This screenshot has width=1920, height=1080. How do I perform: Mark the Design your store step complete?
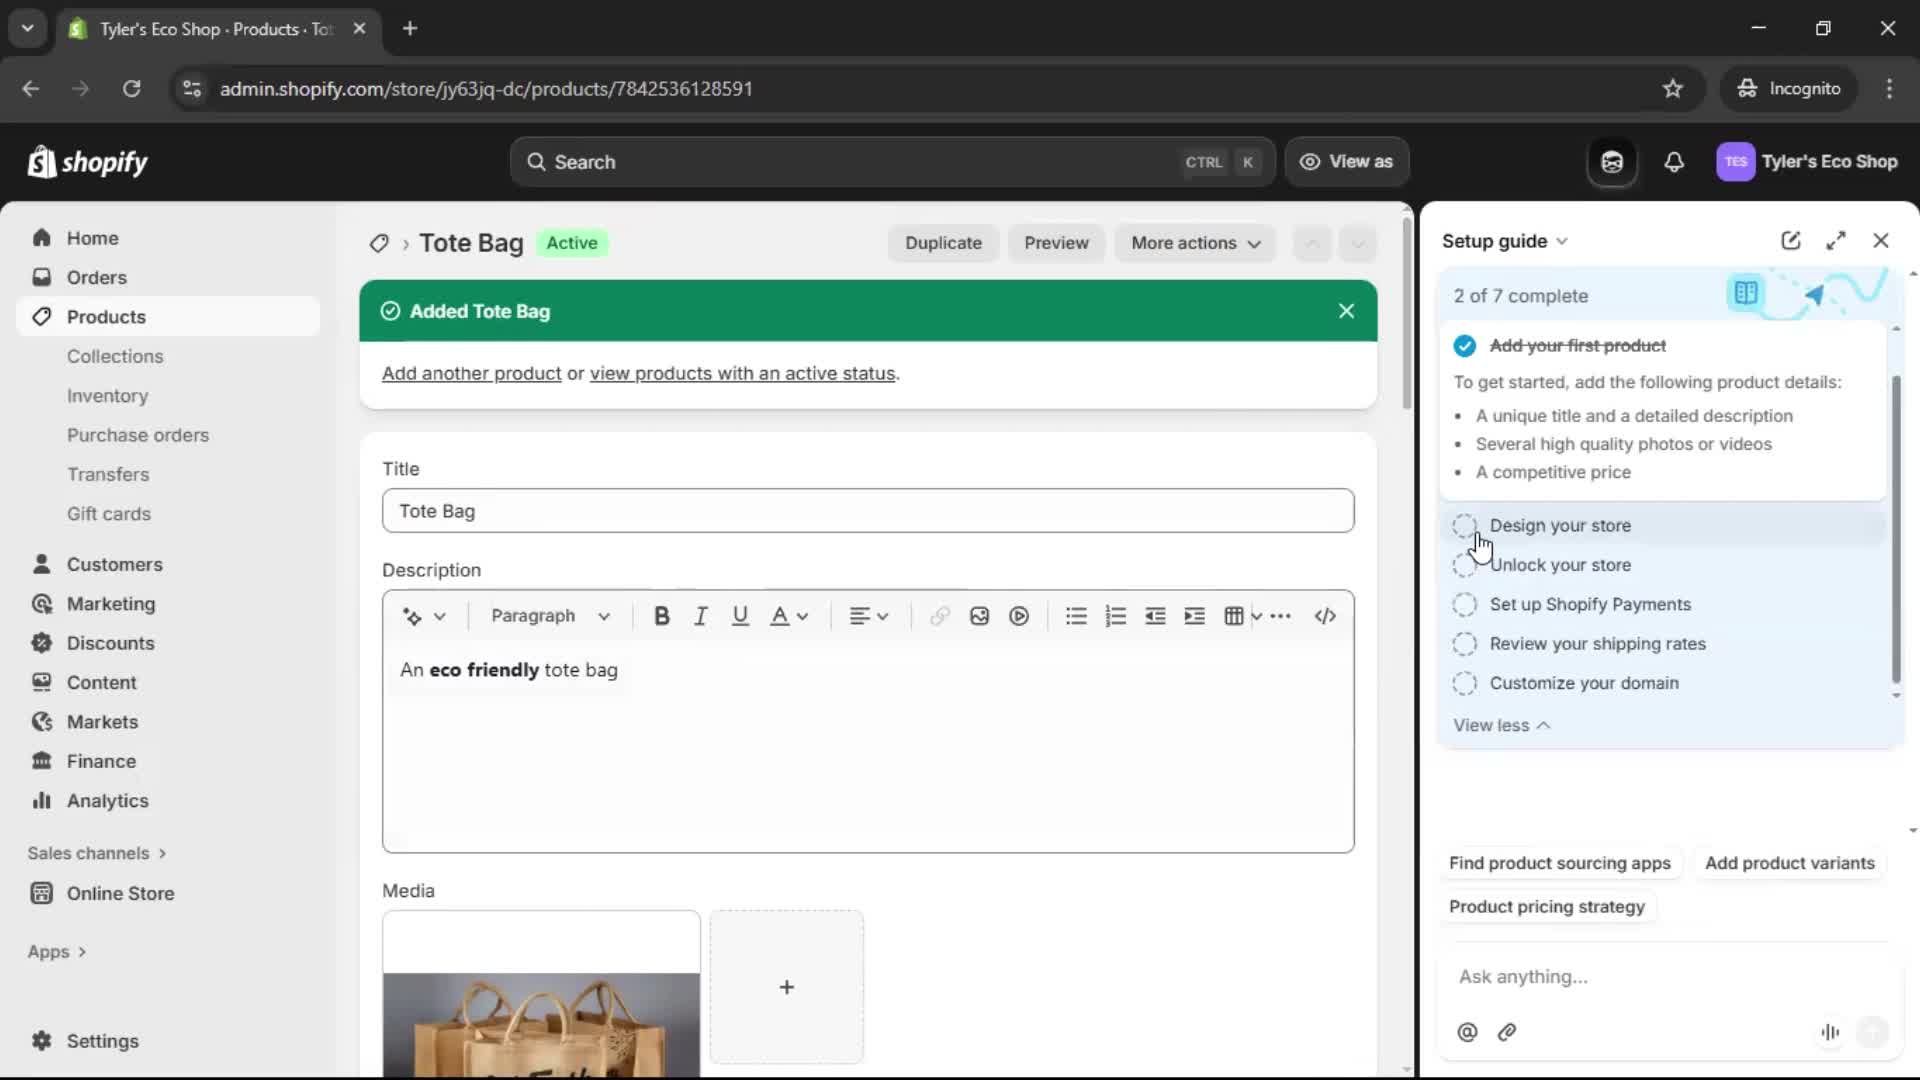click(x=1464, y=525)
